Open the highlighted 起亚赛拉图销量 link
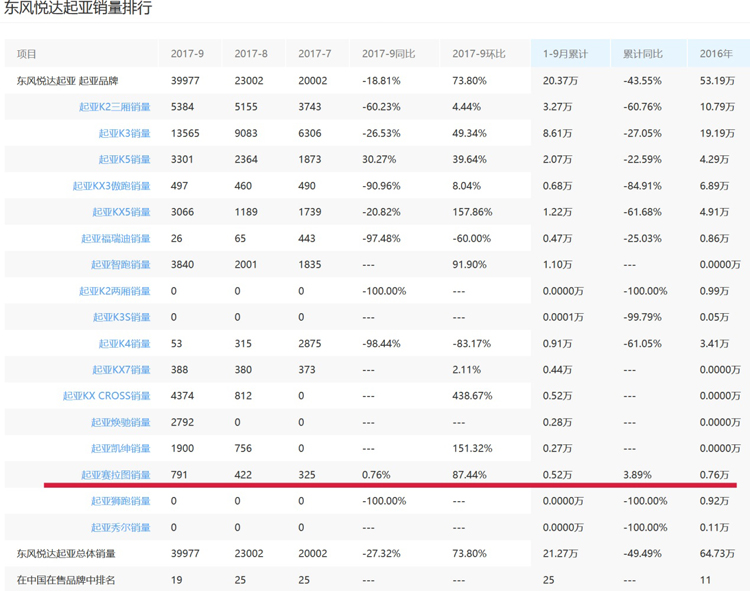This screenshot has width=750, height=591. pos(115,475)
